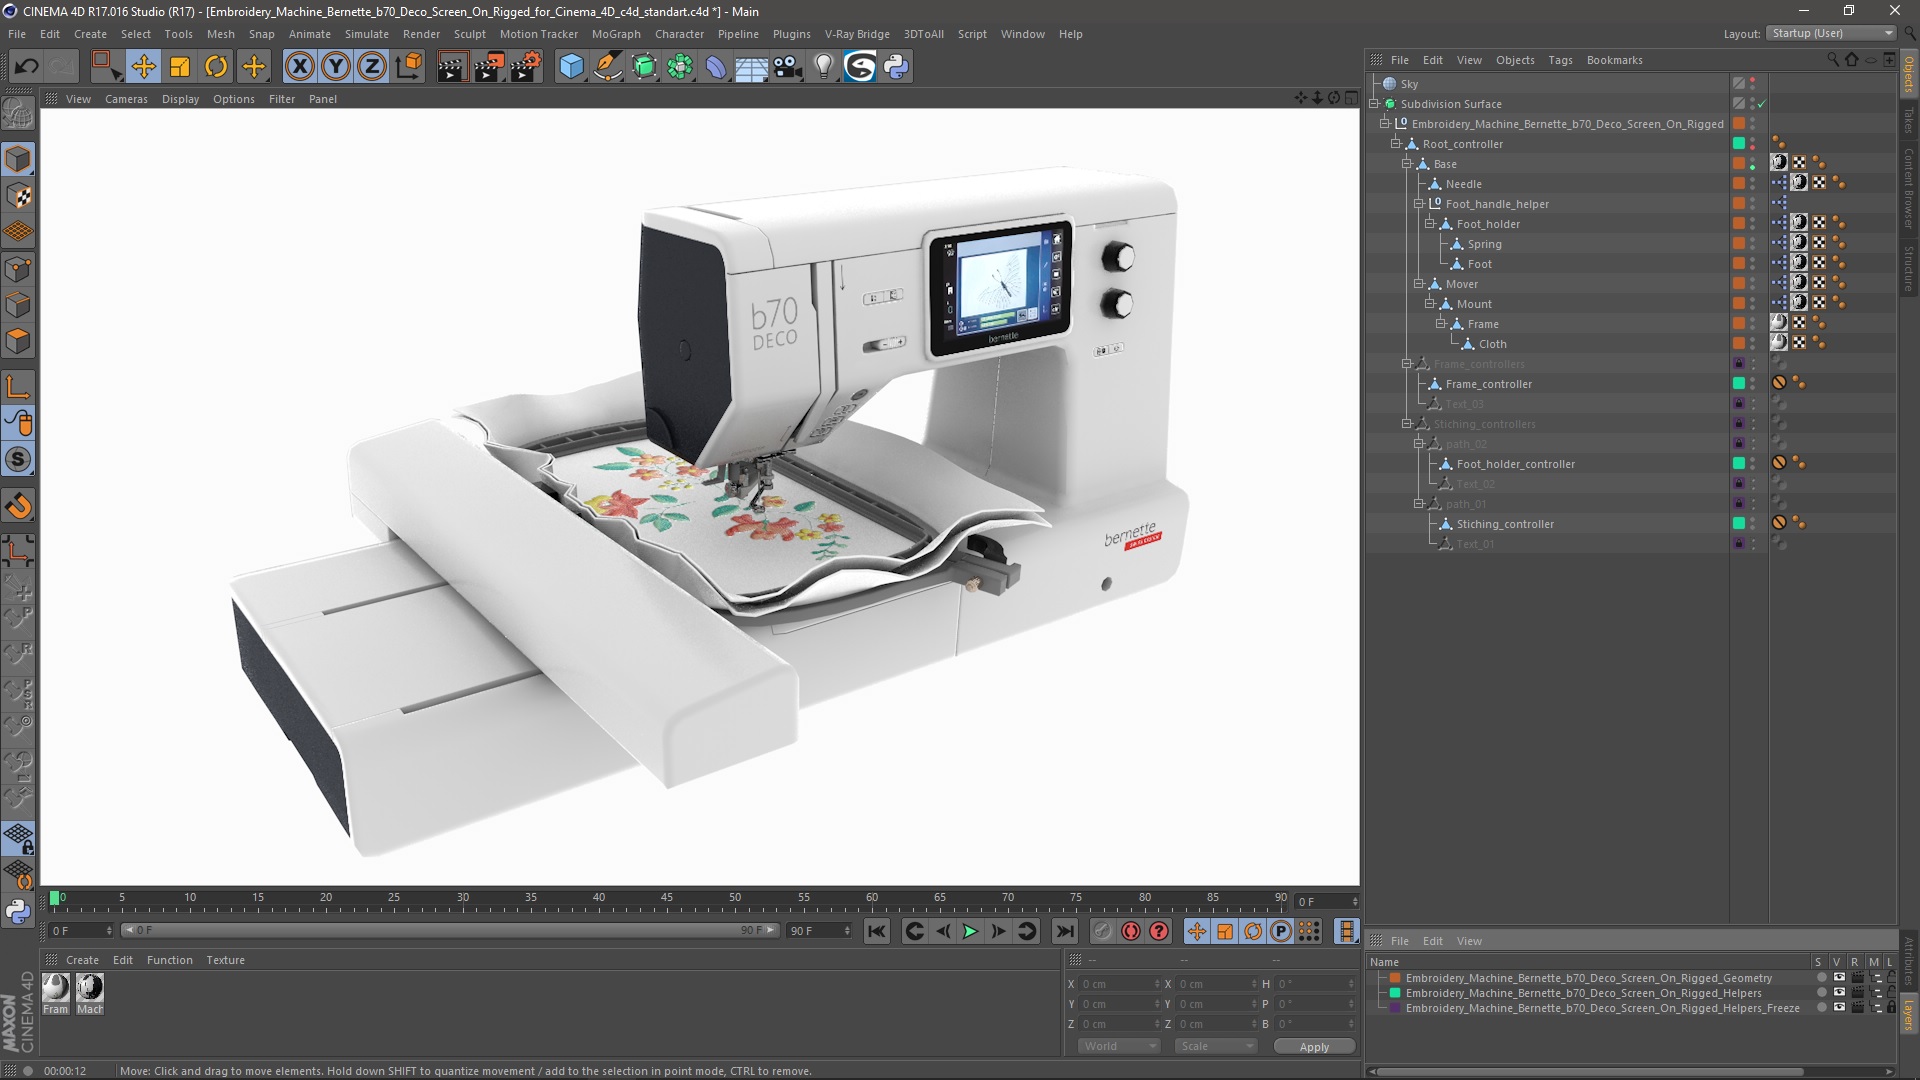Open the spline Pen tool
1920x1080 pixels.
click(607, 67)
